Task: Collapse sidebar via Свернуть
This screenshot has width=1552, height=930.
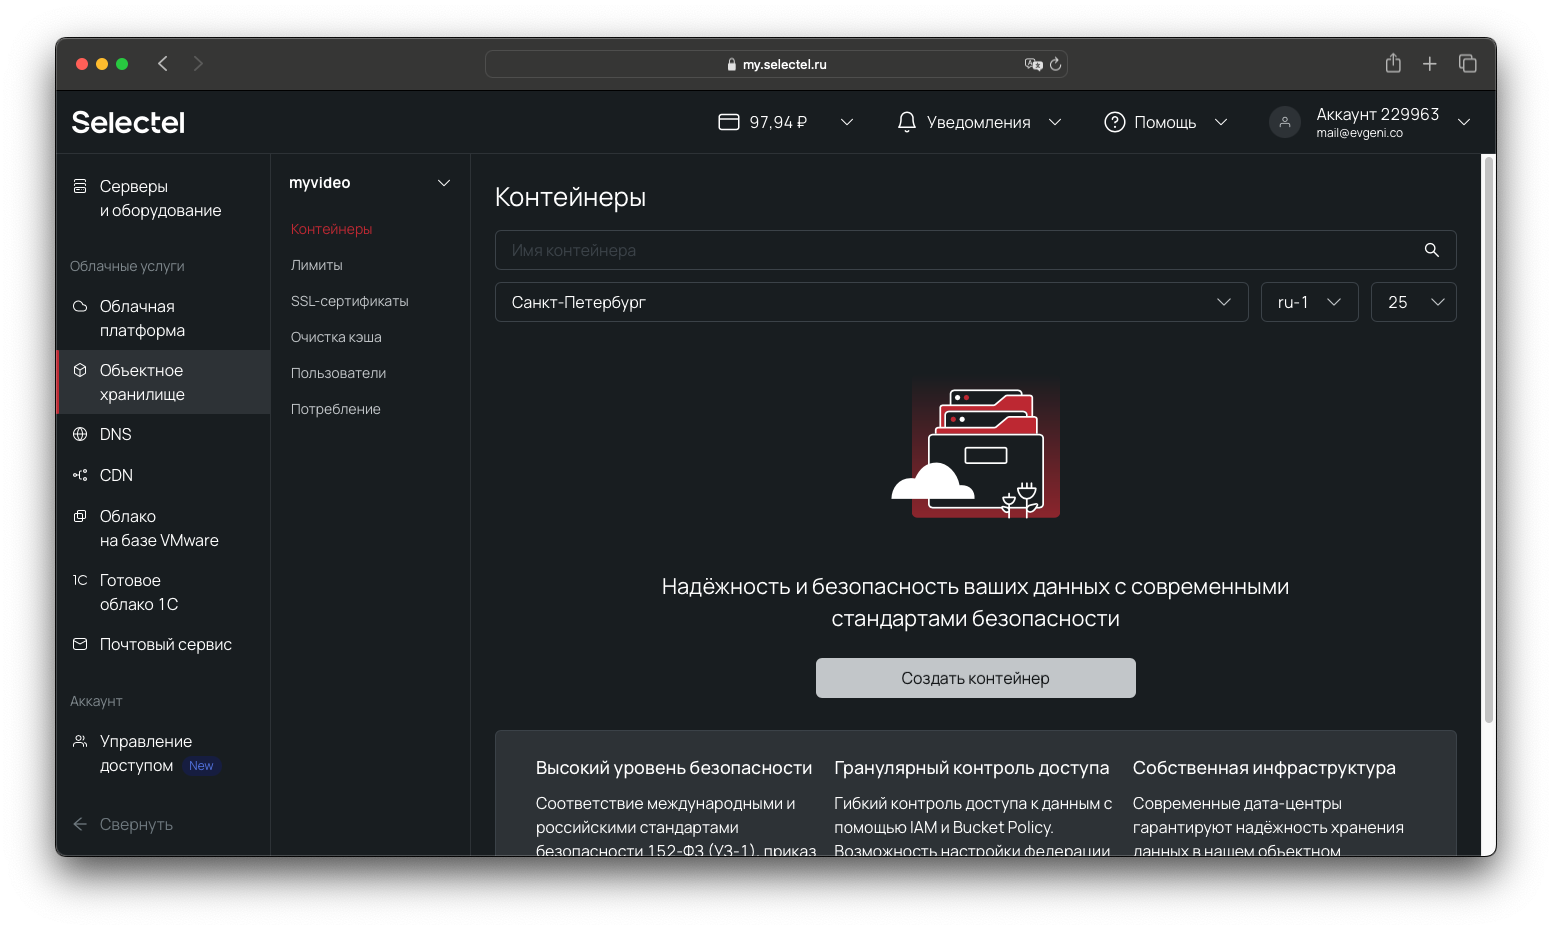Action: click(136, 824)
